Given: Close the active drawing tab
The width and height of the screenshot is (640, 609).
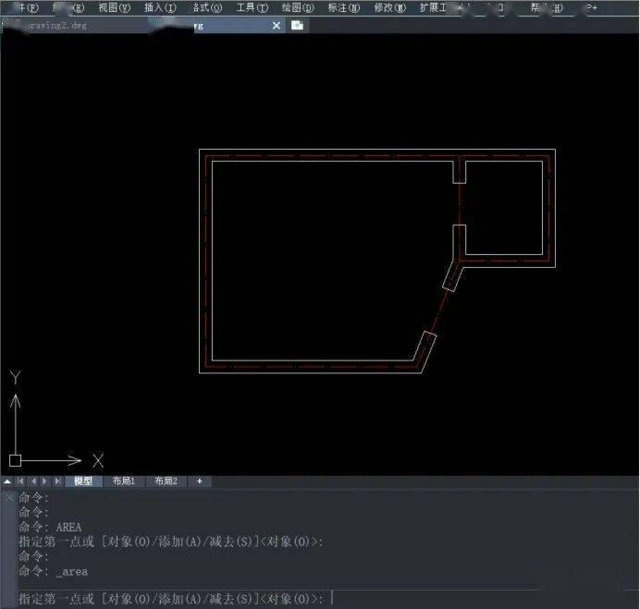Looking at the screenshot, I should coord(276,26).
